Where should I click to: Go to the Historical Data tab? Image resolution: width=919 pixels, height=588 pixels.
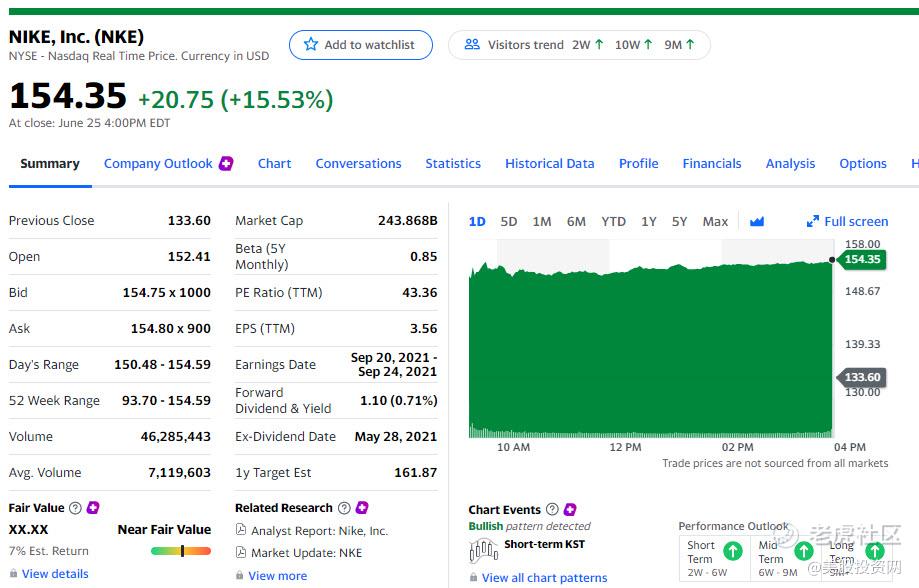click(x=549, y=163)
